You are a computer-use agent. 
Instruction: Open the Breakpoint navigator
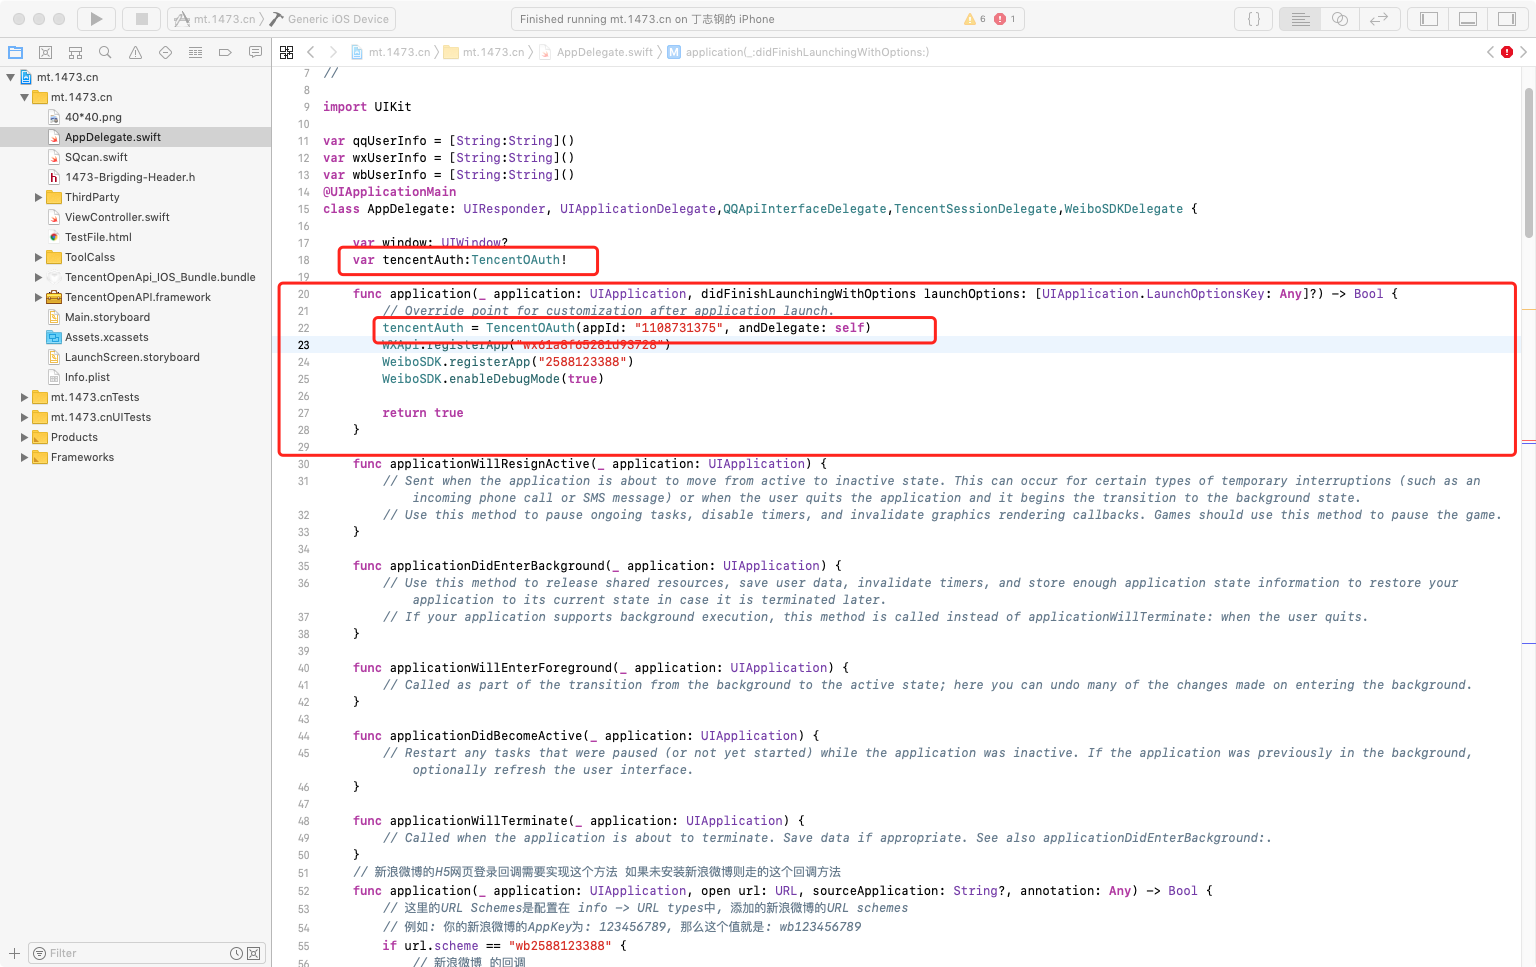click(x=225, y=52)
